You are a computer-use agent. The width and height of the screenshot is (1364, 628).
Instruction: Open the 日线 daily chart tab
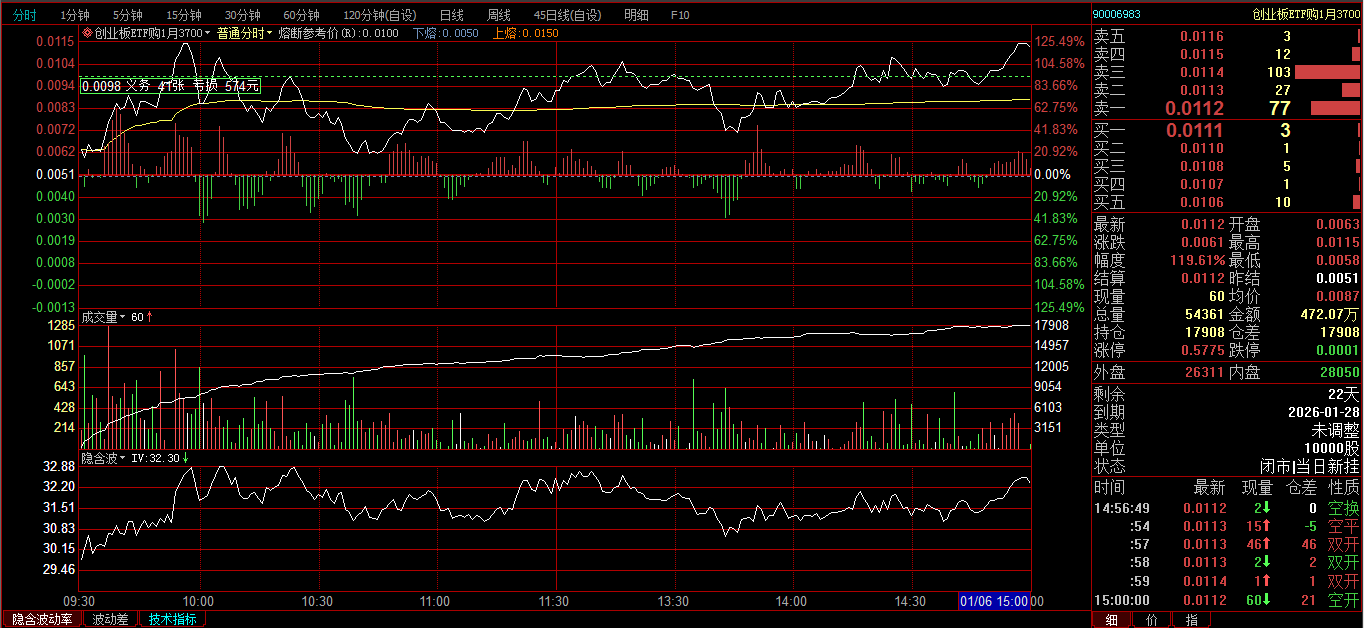[x=451, y=15]
